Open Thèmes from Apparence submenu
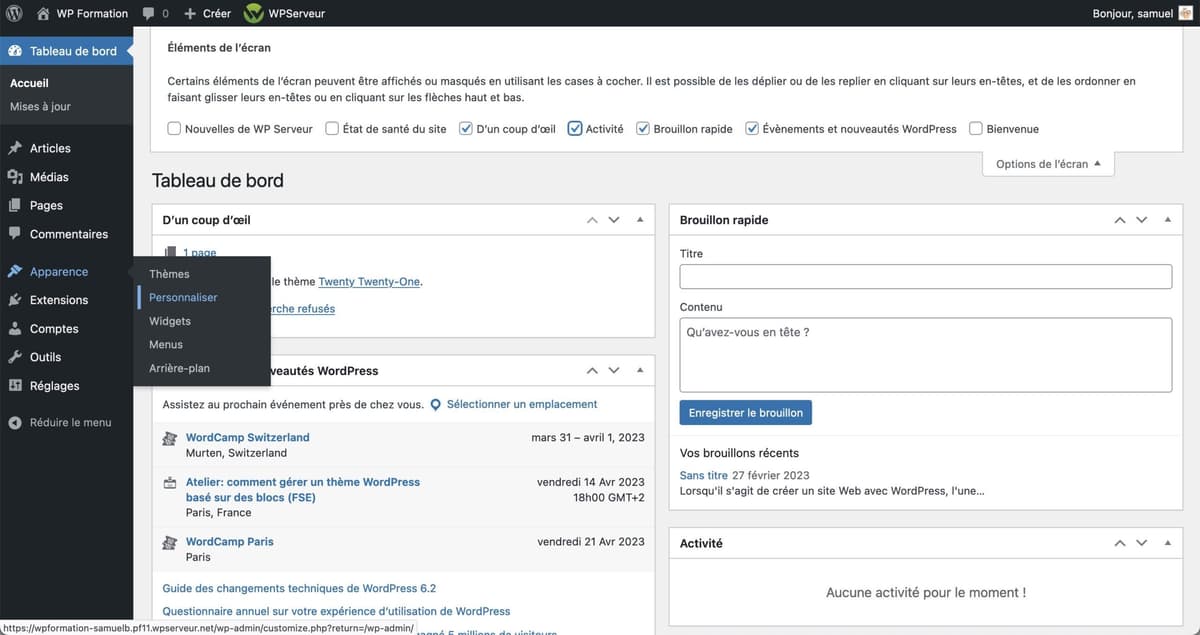The height and width of the screenshot is (635, 1200). (x=168, y=273)
